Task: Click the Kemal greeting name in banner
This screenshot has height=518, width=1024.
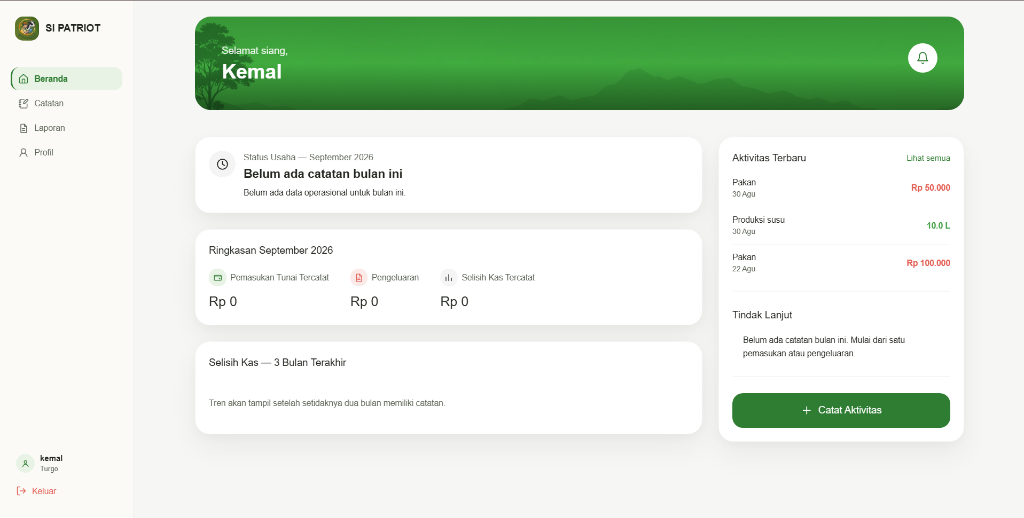Action: 251,72
